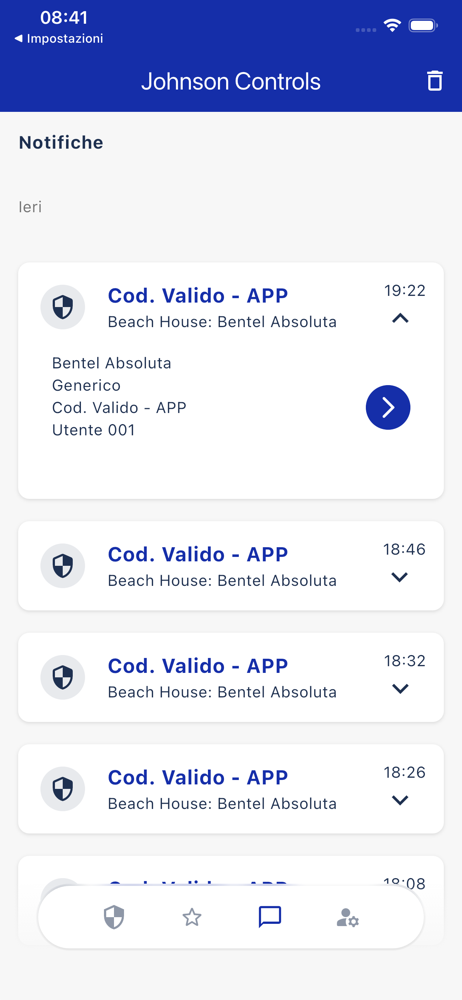Open details with the blue arrow button

click(x=388, y=408)
